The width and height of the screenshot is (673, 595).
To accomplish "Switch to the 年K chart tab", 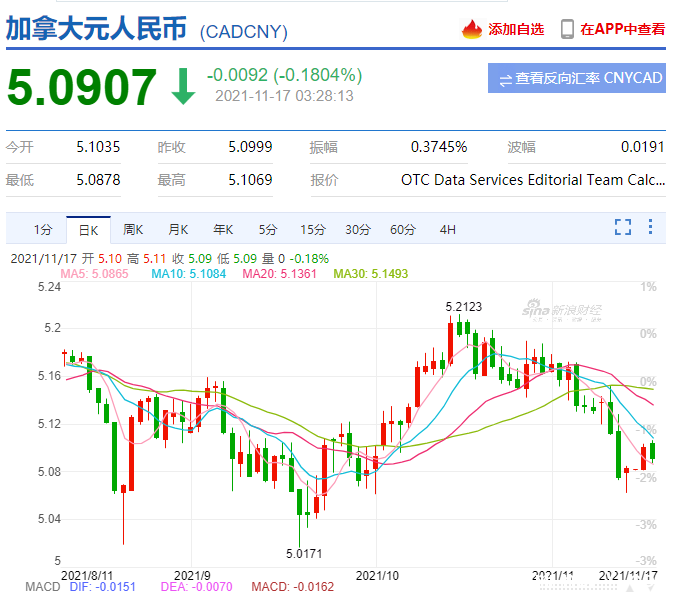I will (223, 230).
